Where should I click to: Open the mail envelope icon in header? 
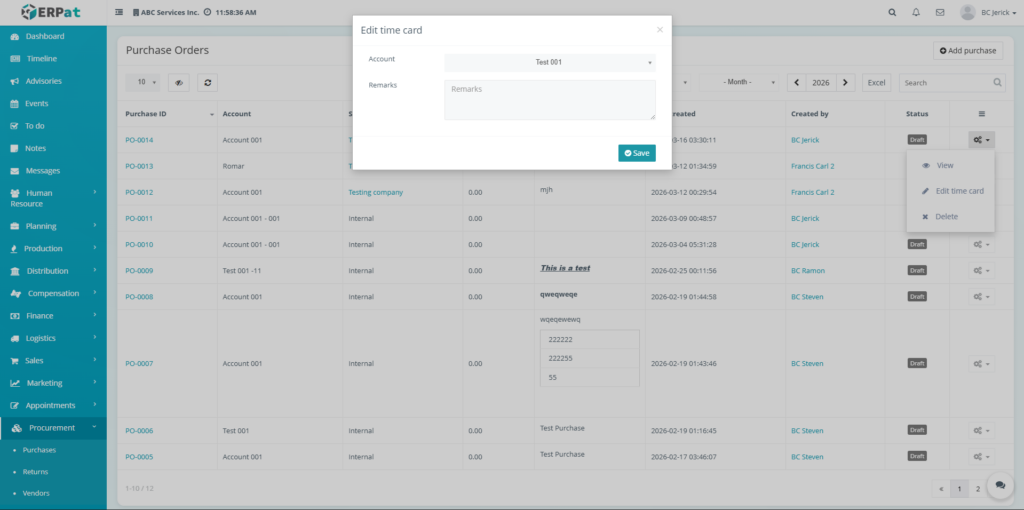pos(940,12)
